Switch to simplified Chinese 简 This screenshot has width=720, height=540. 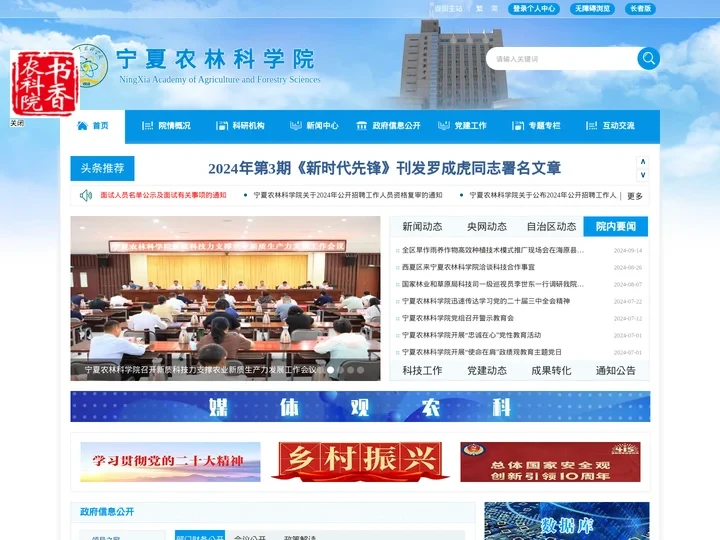point(495,9)
